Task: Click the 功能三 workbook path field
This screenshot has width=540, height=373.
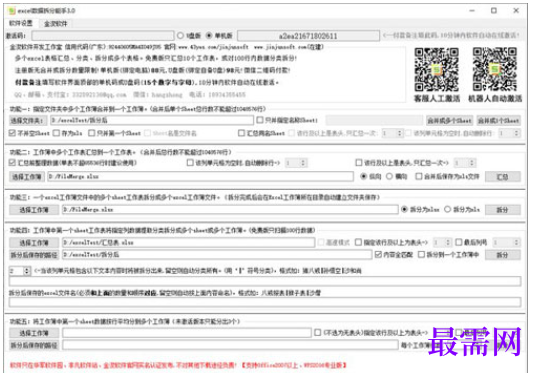Action: pos(230,210)
